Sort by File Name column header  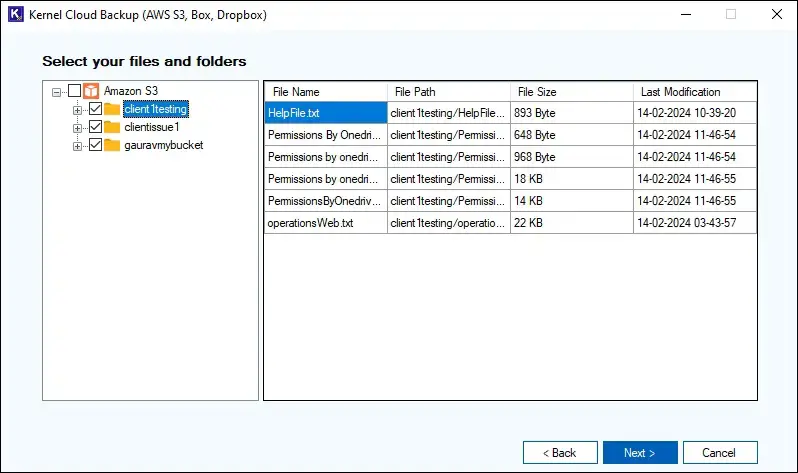click(326, 92)
